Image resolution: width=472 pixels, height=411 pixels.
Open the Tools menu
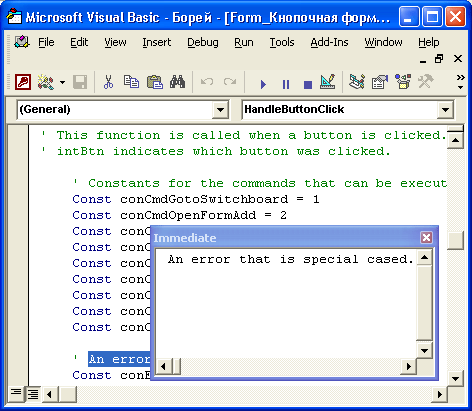coord(282,43)
